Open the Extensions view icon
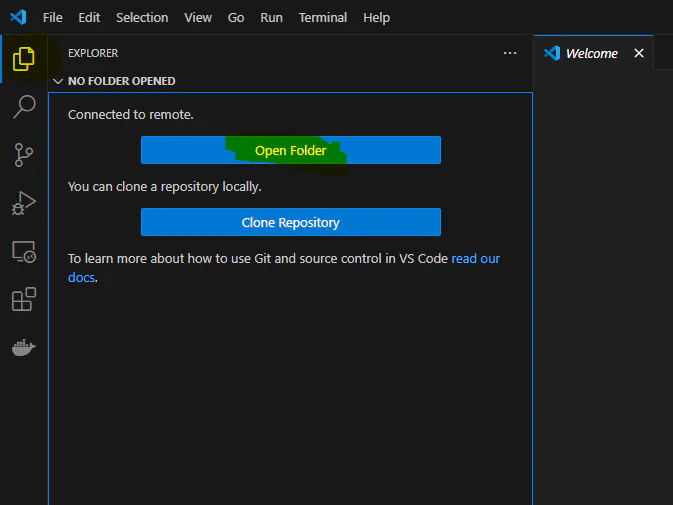673x505 pixels. pos(24,299)
